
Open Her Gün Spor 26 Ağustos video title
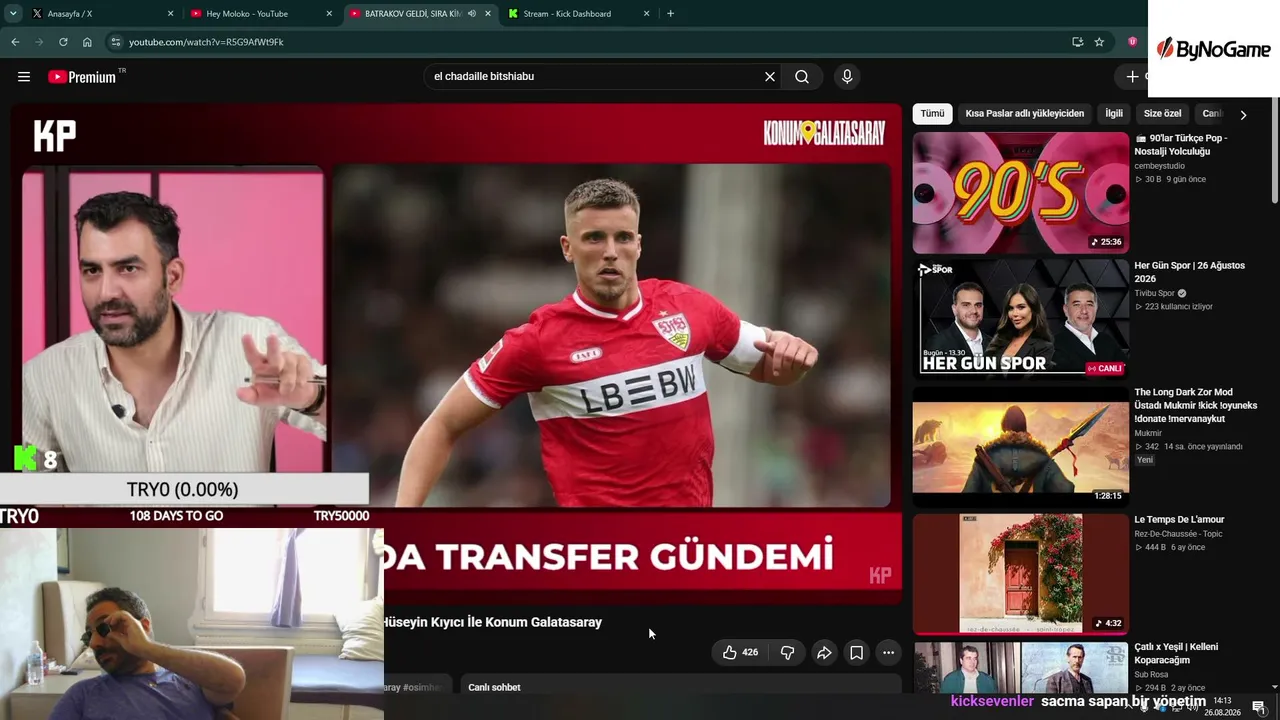1189,272
